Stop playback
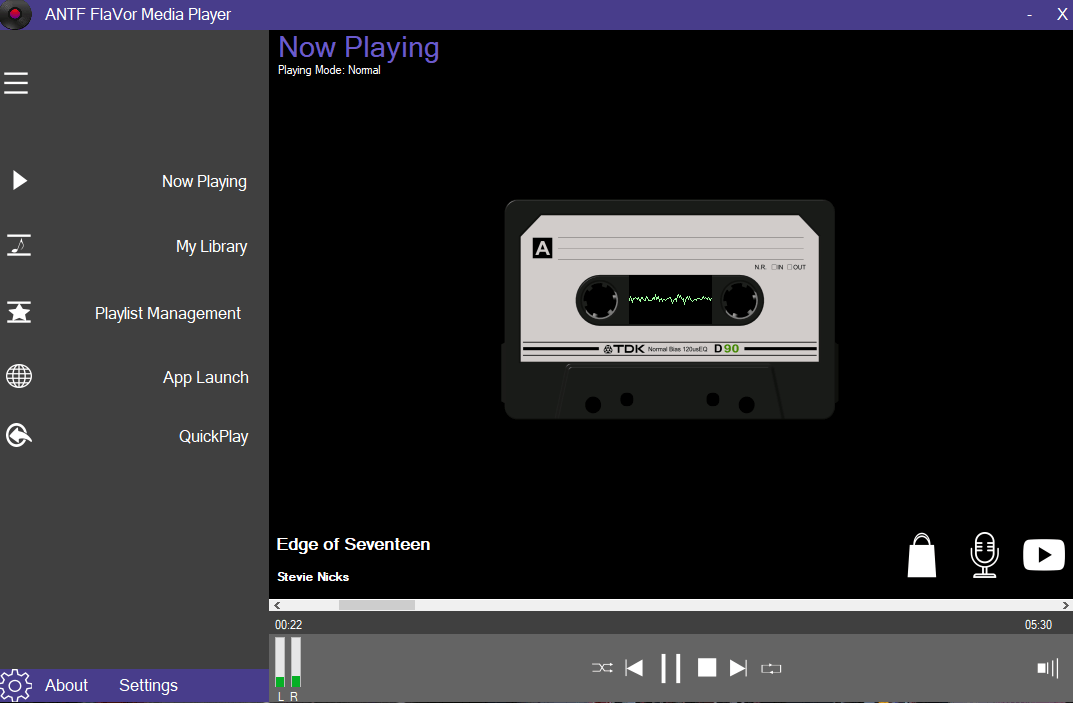Image resolution: width=1073 pixels, height=703 pixels. 707,667
